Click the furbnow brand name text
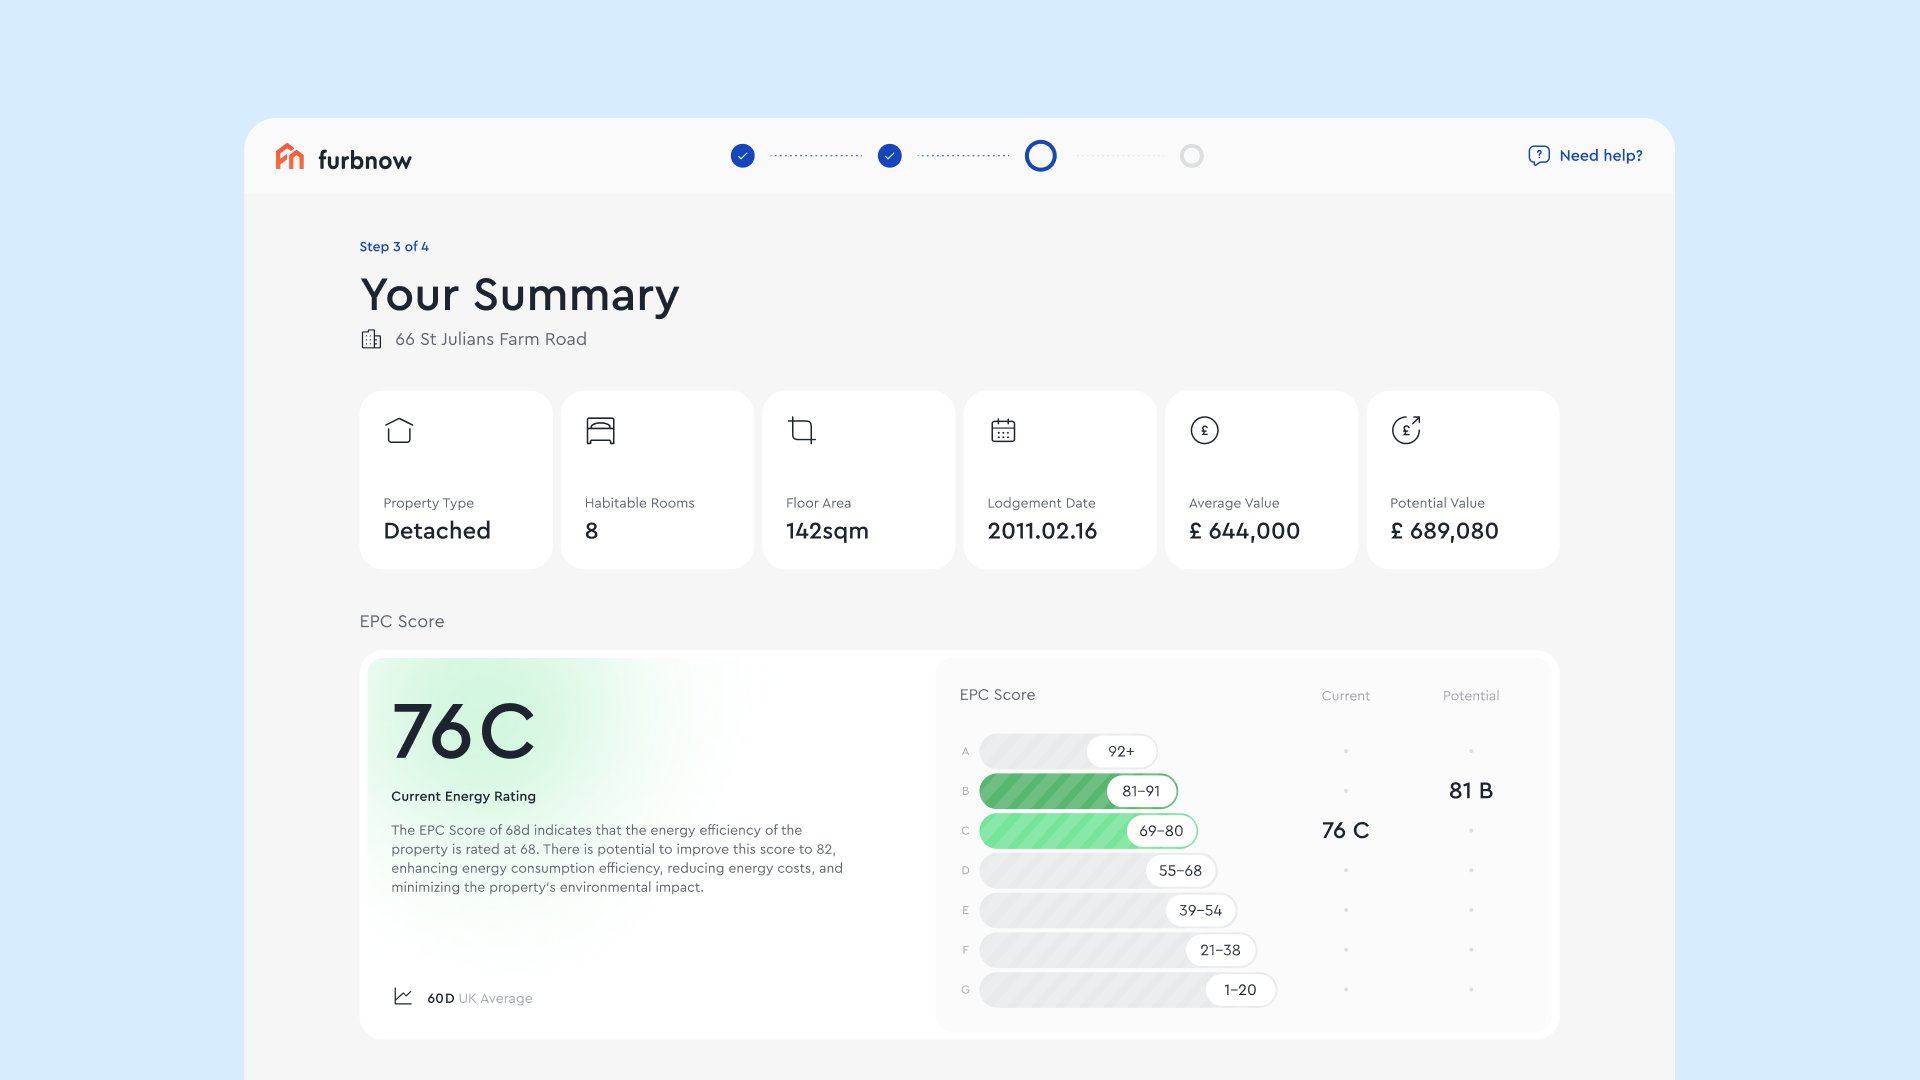1920x1080 pixels. point(364,159)
